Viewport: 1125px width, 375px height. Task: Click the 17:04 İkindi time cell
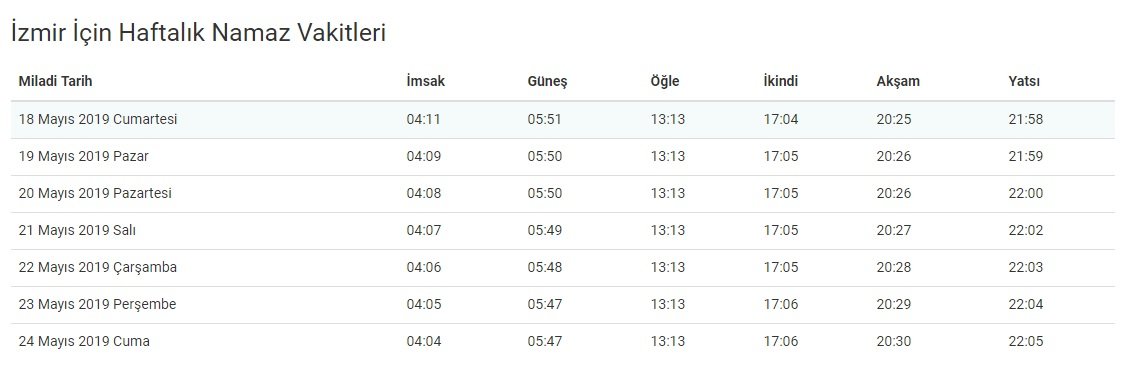pyautogui.click(x=781, y=120)
